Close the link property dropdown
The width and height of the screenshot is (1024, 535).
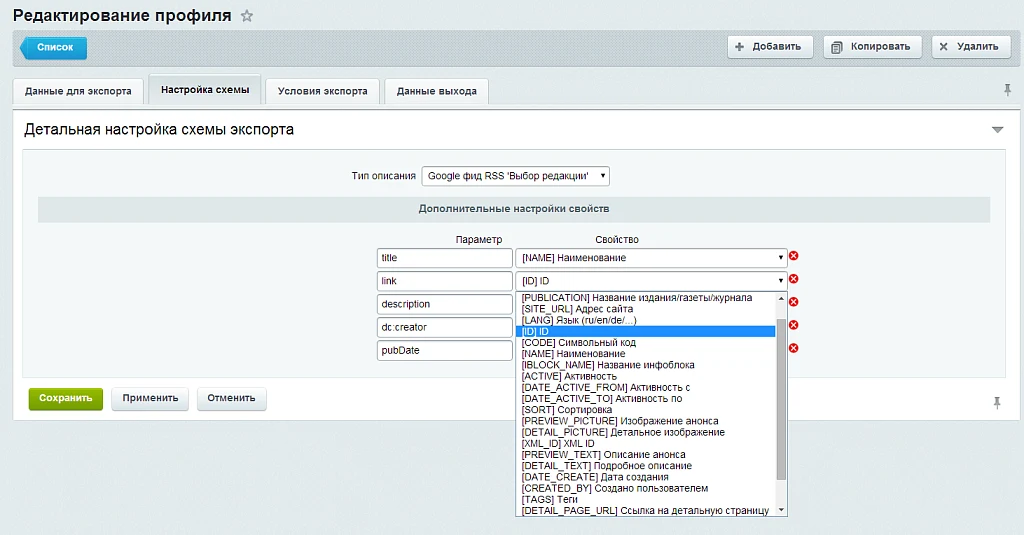tap(651, 281)
